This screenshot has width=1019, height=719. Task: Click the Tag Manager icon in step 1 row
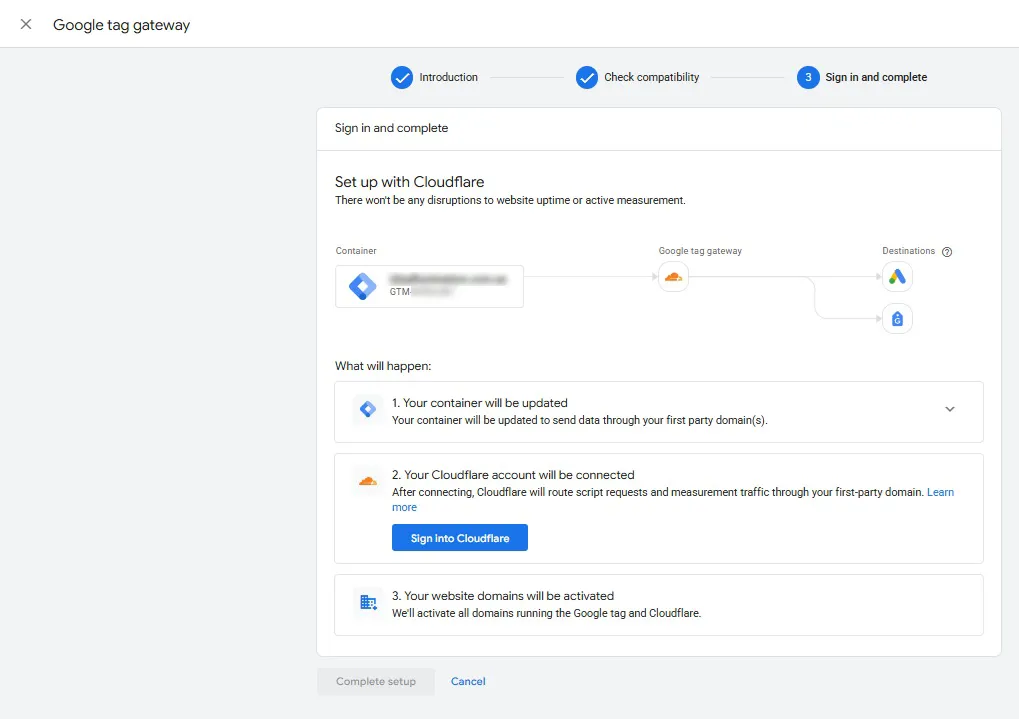pos(368,409)
